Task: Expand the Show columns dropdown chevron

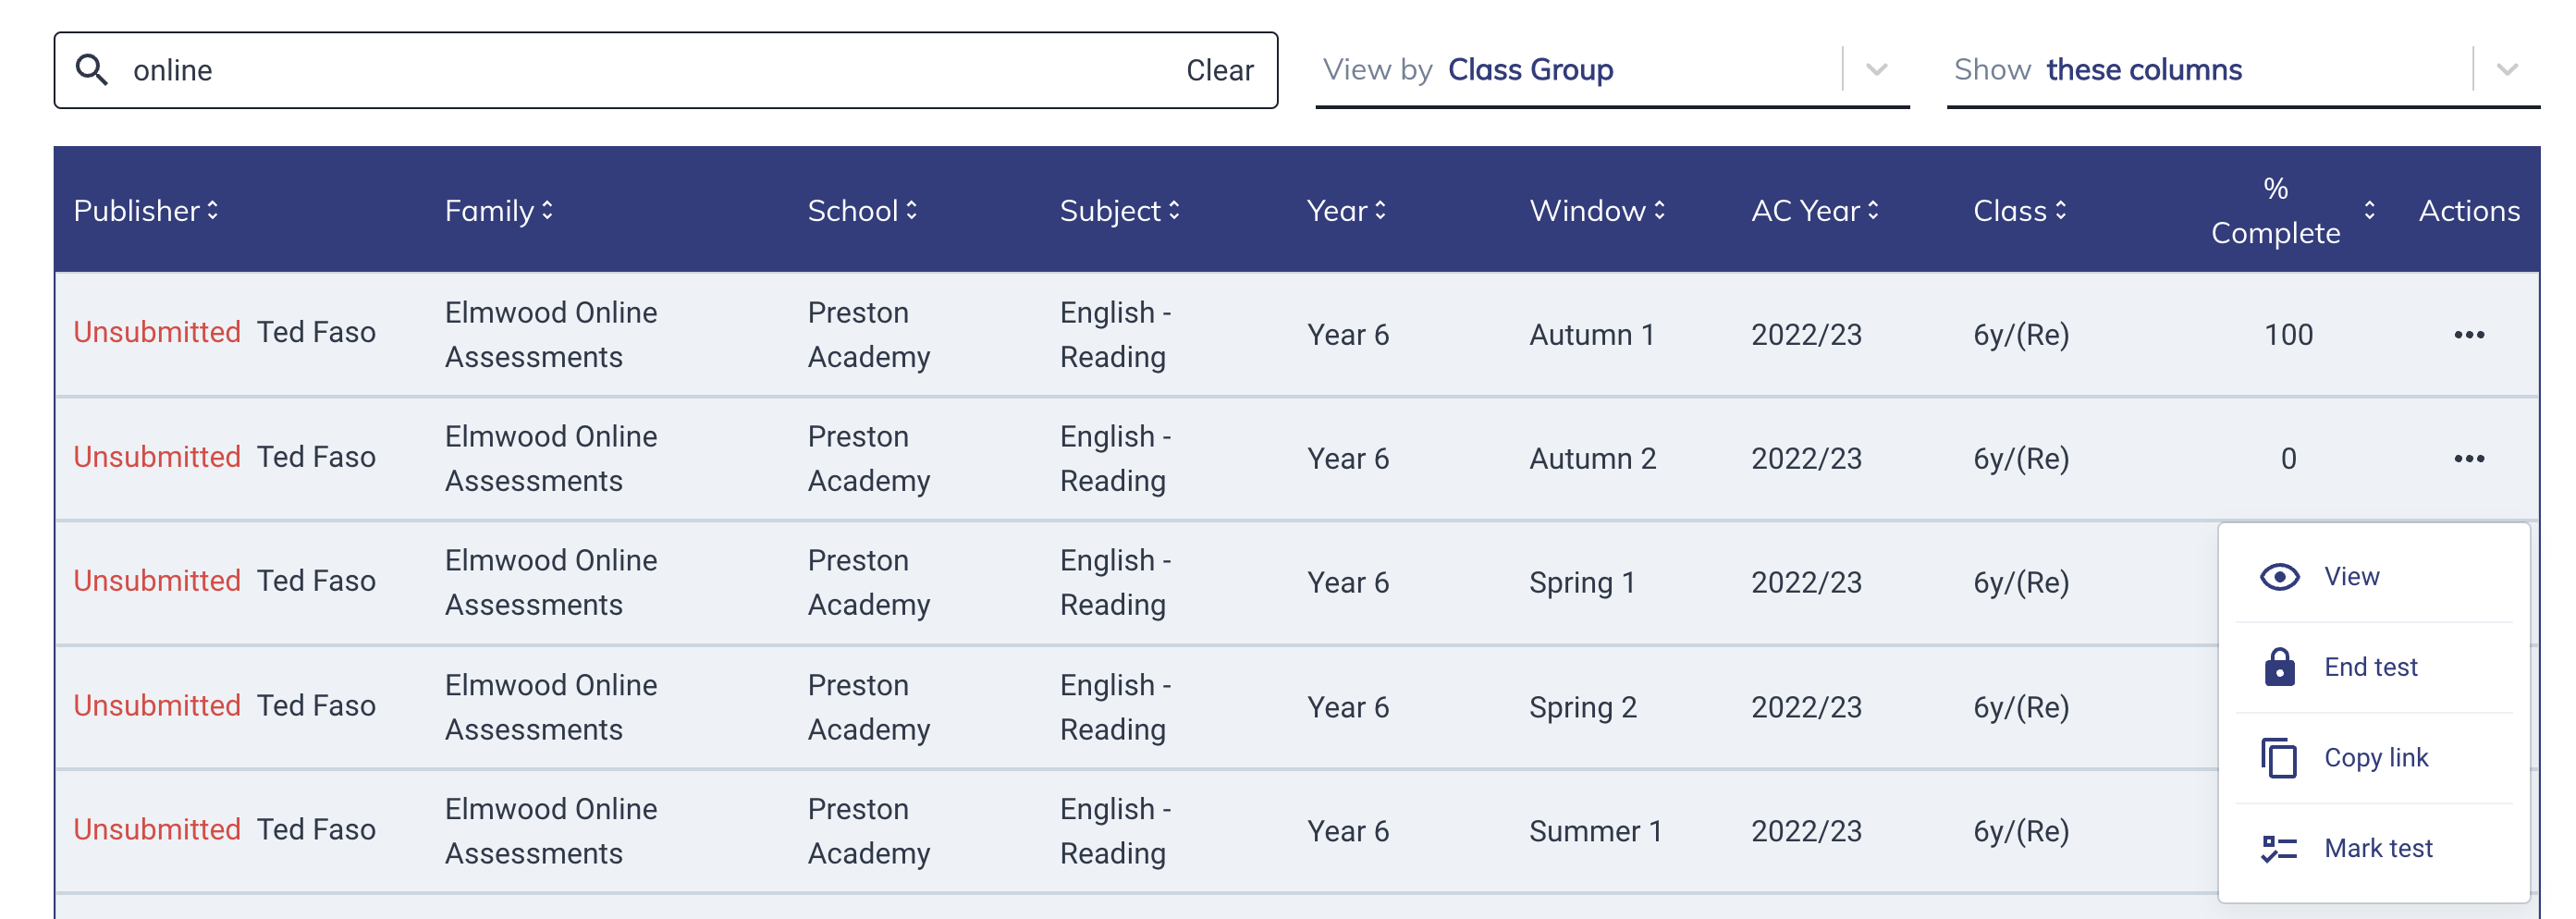Action: pos(2507,69)
